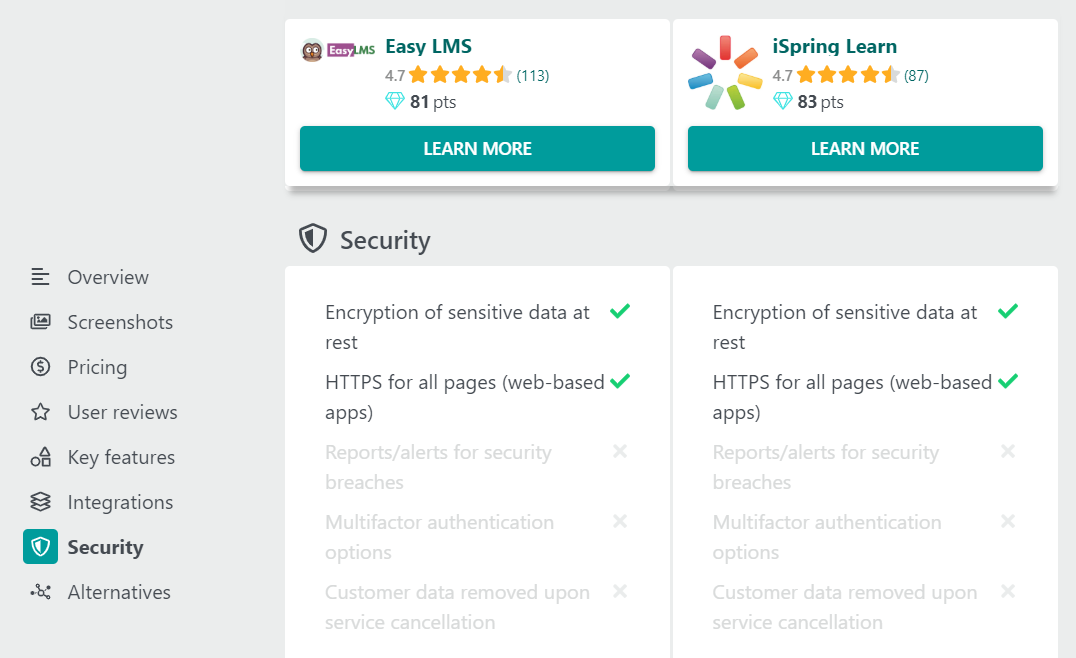Click the (113) reviews count
The height and width of the screenshot is (658, 1076).
533,75
